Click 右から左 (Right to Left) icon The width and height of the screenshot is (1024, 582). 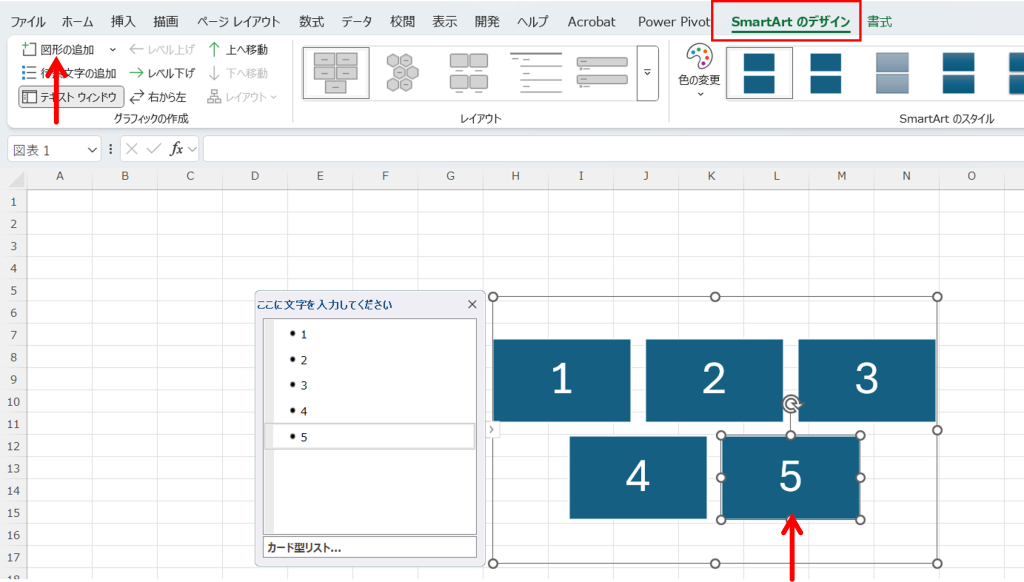pos(136,97)
